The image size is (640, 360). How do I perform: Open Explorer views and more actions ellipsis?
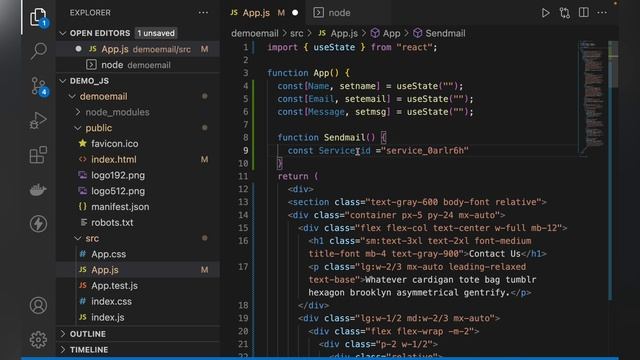click(x=203, y=13)
